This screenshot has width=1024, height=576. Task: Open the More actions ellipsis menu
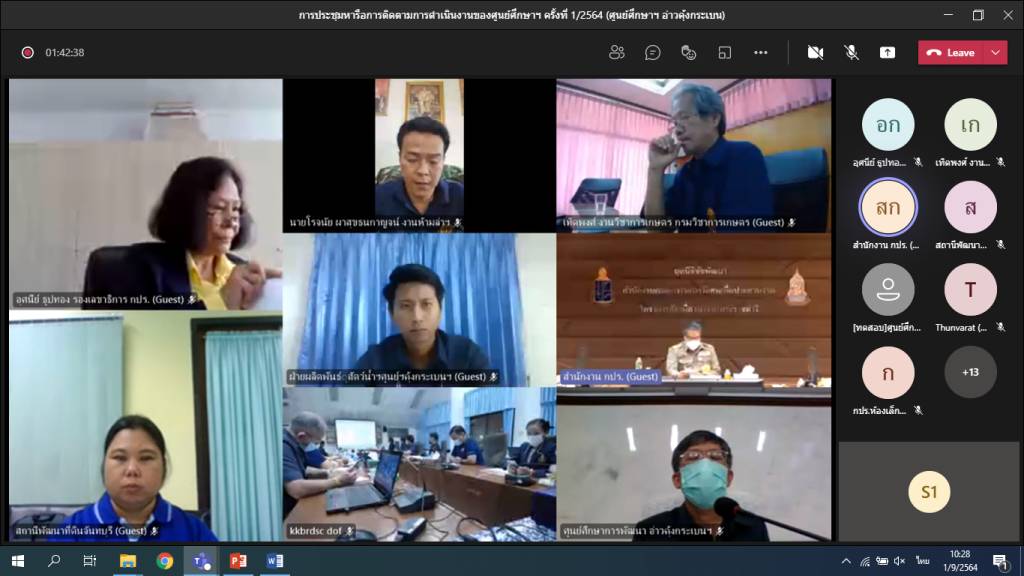pyautogui.click(x=760, y=52)
